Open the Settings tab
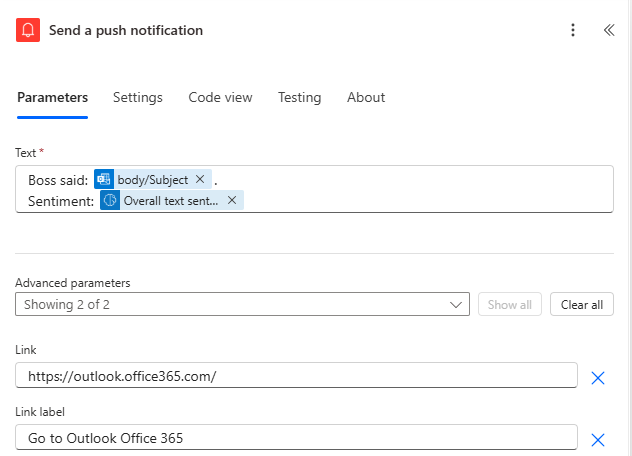This screenshot has height=456, width=632. tap(137, 97)
